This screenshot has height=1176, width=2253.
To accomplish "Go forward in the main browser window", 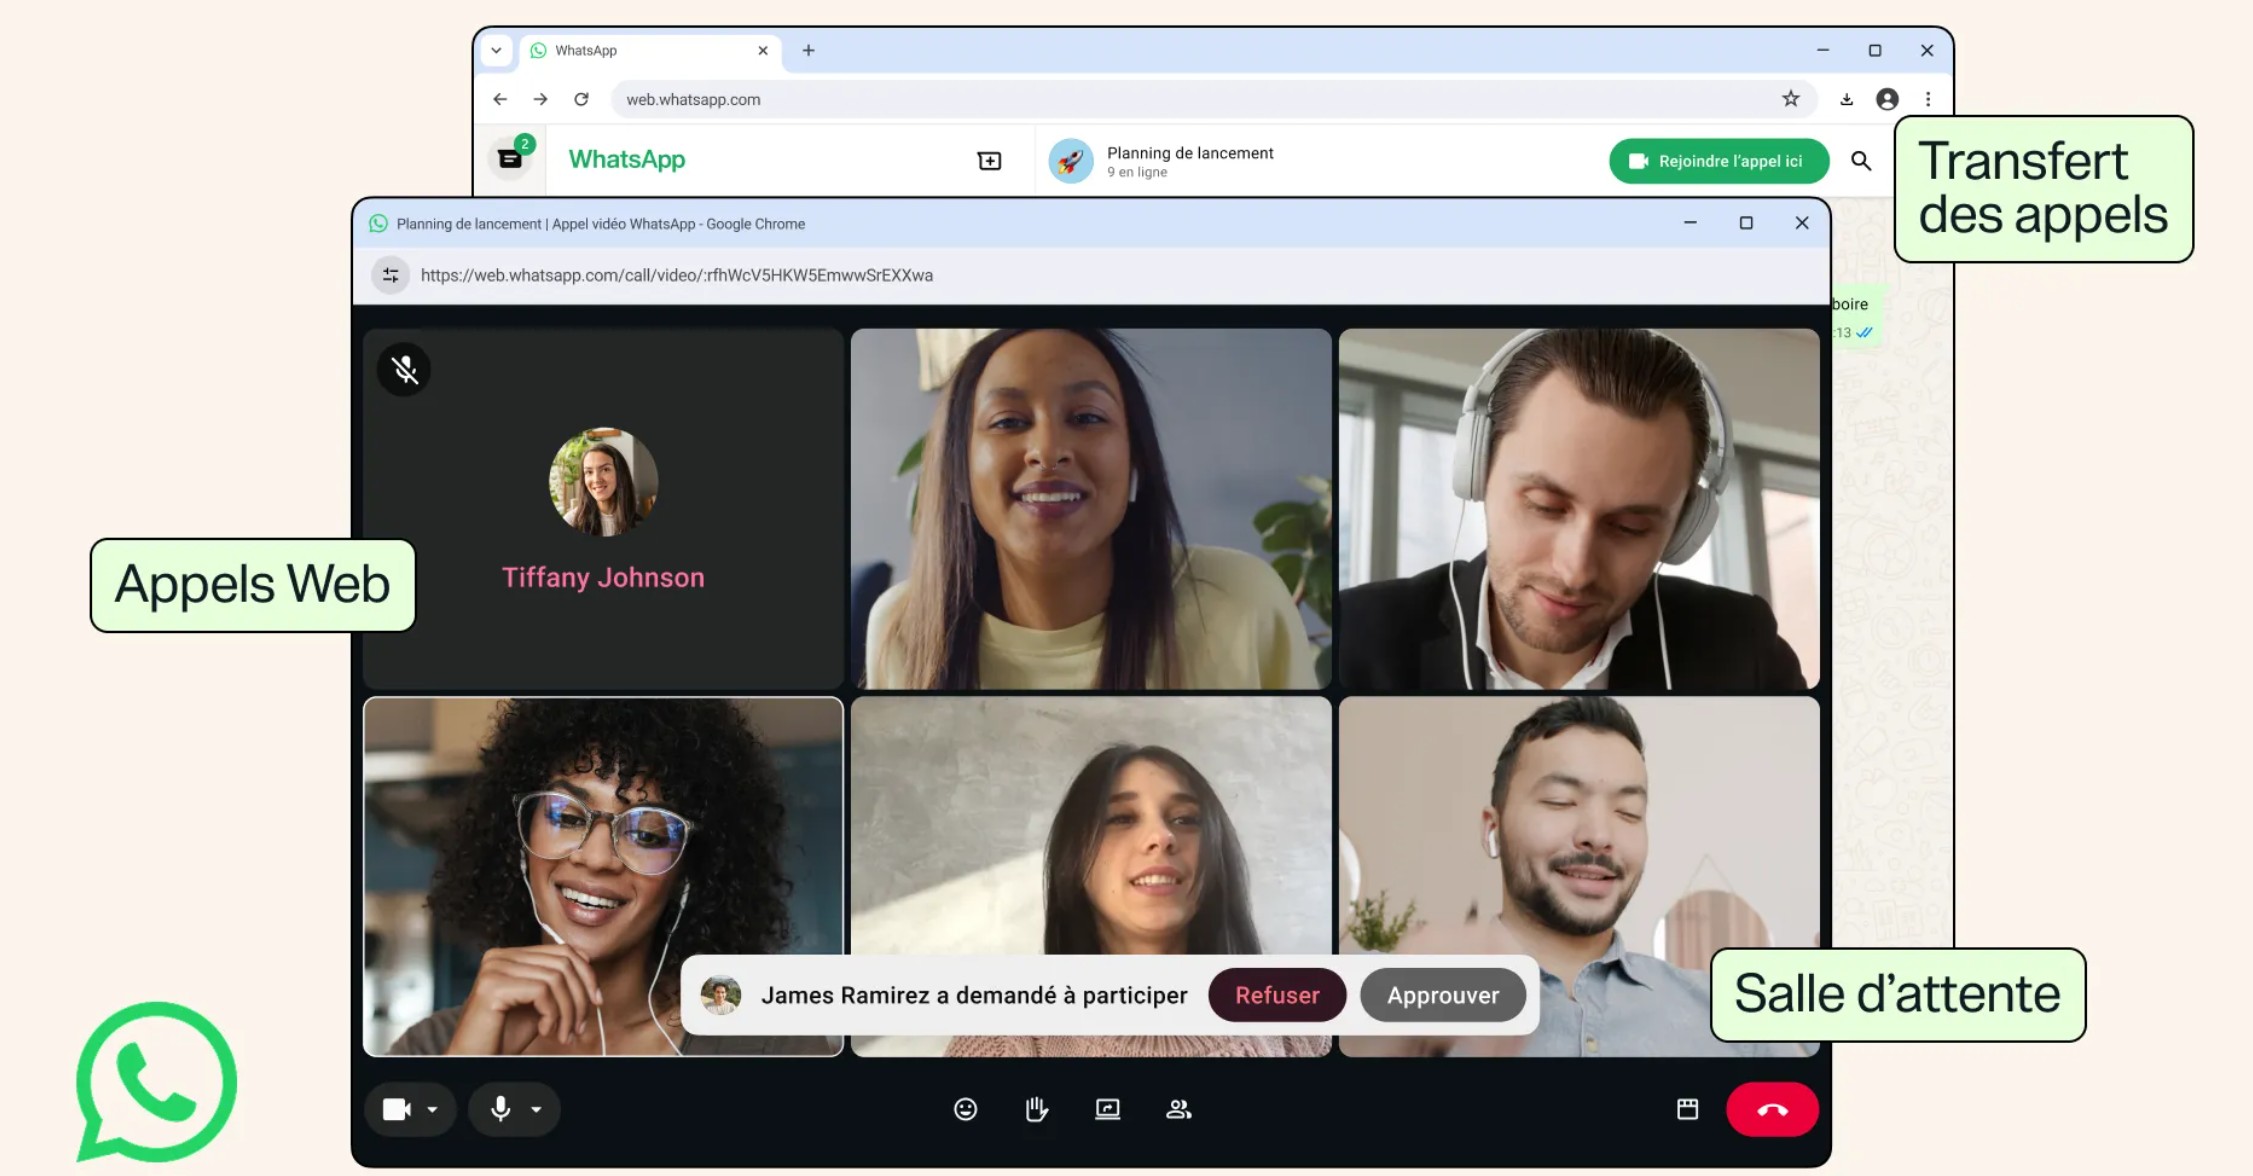I will point(540,99).
